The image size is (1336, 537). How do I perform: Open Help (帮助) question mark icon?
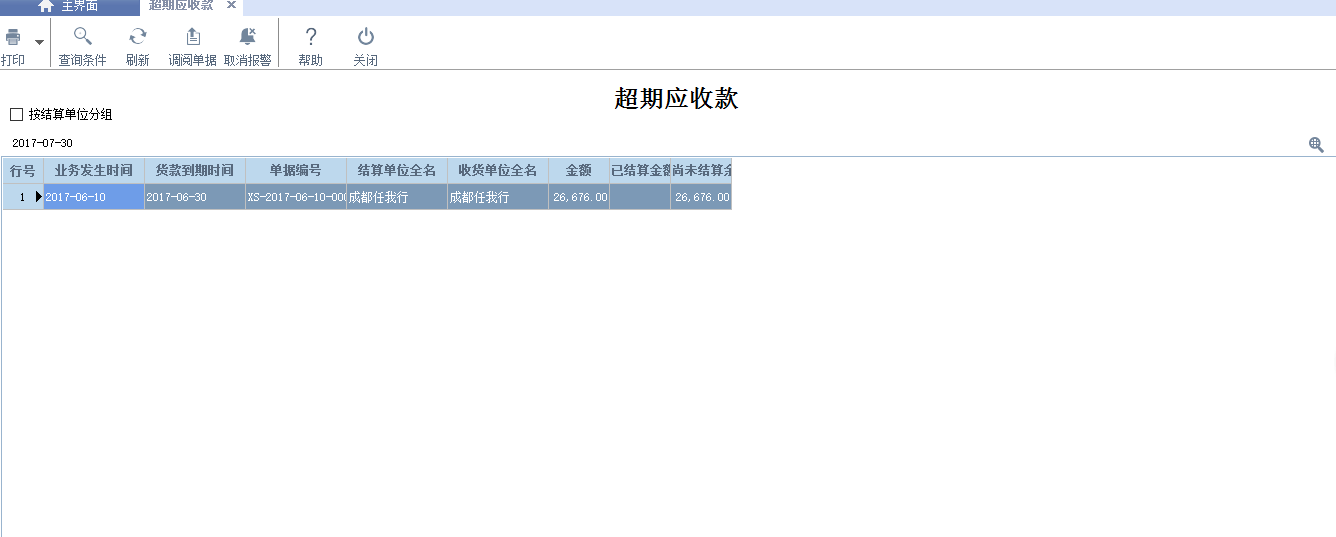click(311, 38)
